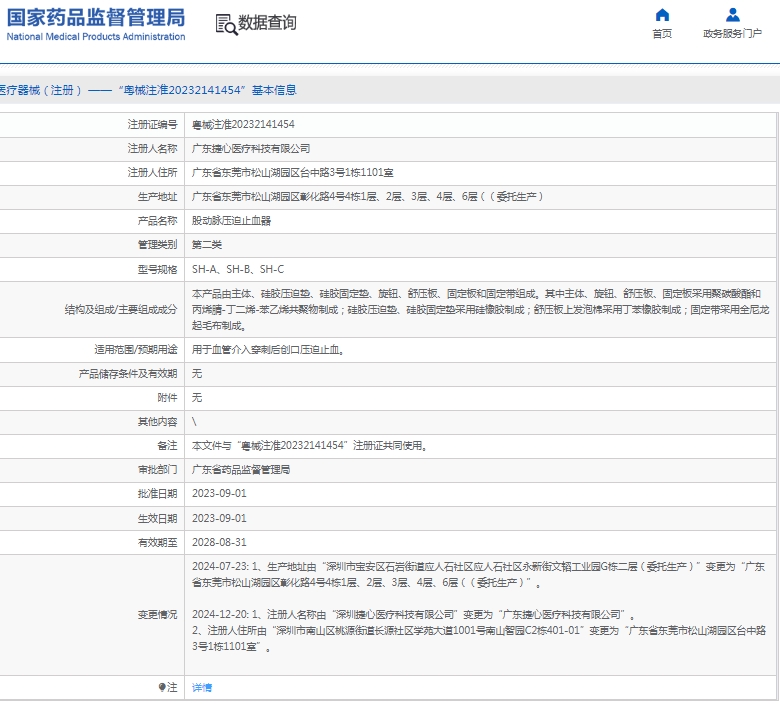Click expiry date value 2028-08-31
The width and height of the screenshot is (780, 706).
coord(219,542)
